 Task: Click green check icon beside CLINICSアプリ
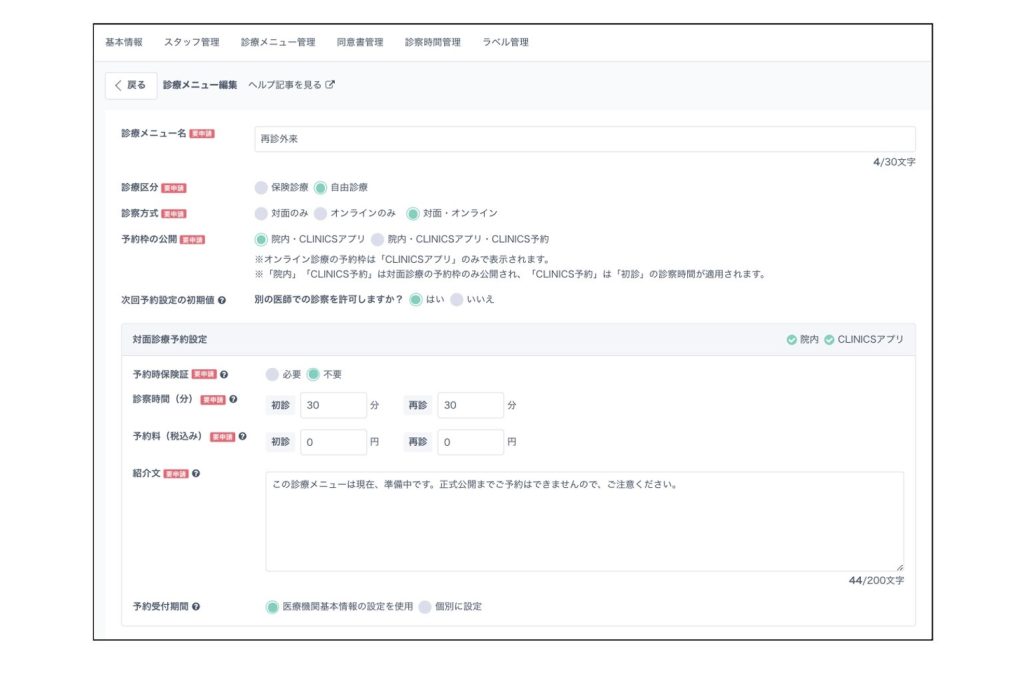(829, 340)
